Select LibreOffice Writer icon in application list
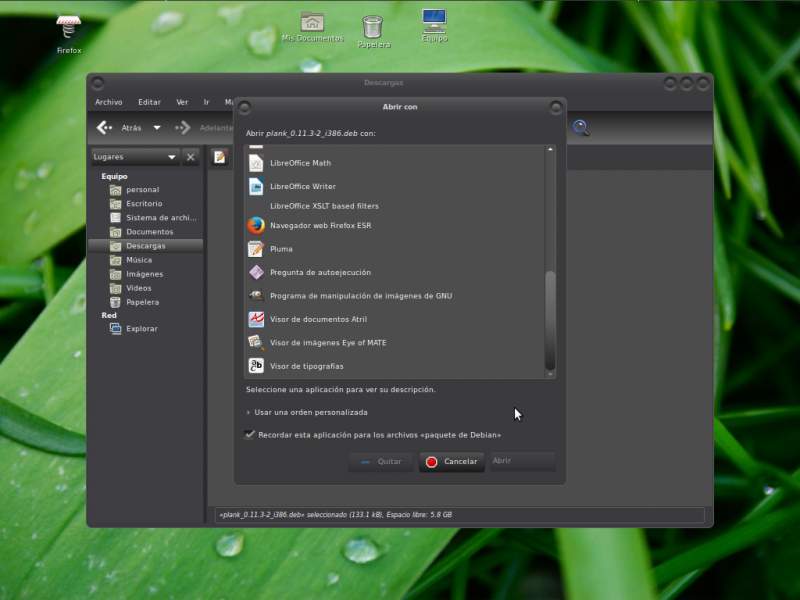The width and height of the screenshot is (800, 600). pos(255,186)
